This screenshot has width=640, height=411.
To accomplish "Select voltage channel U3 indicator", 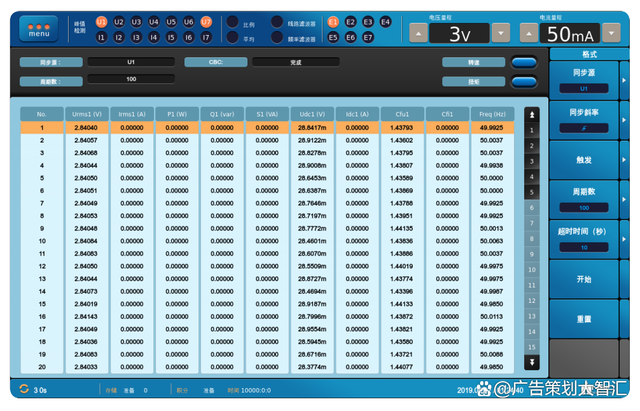I will coord(136,22).
